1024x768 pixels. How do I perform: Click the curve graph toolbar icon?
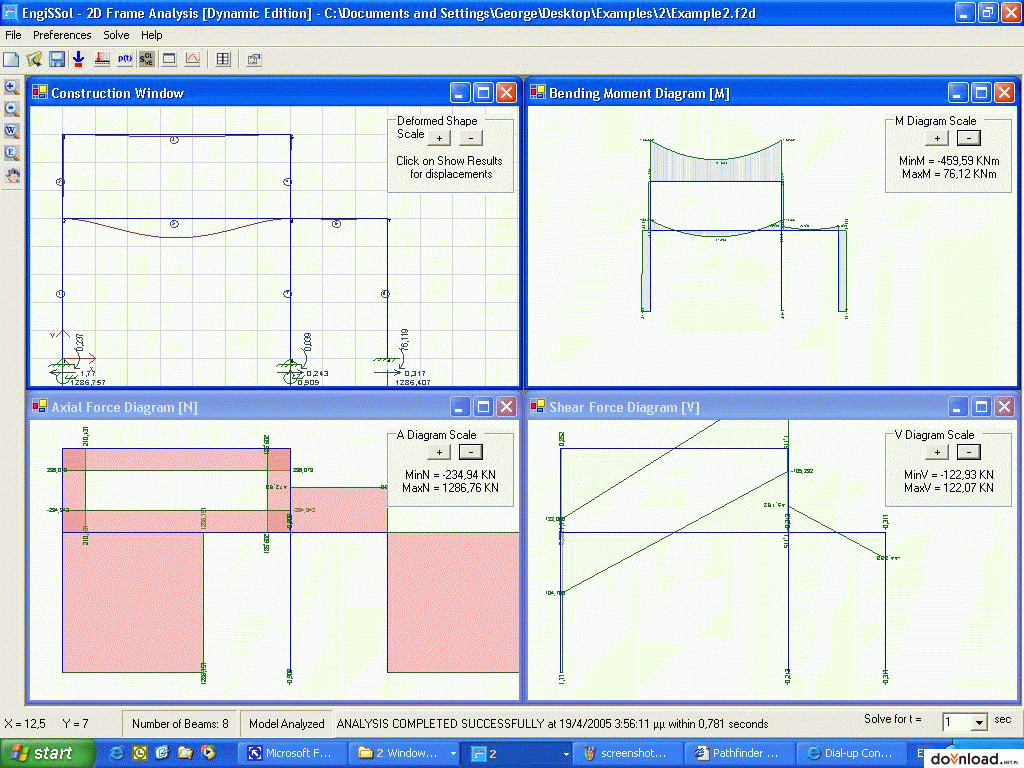click(192, 59)
